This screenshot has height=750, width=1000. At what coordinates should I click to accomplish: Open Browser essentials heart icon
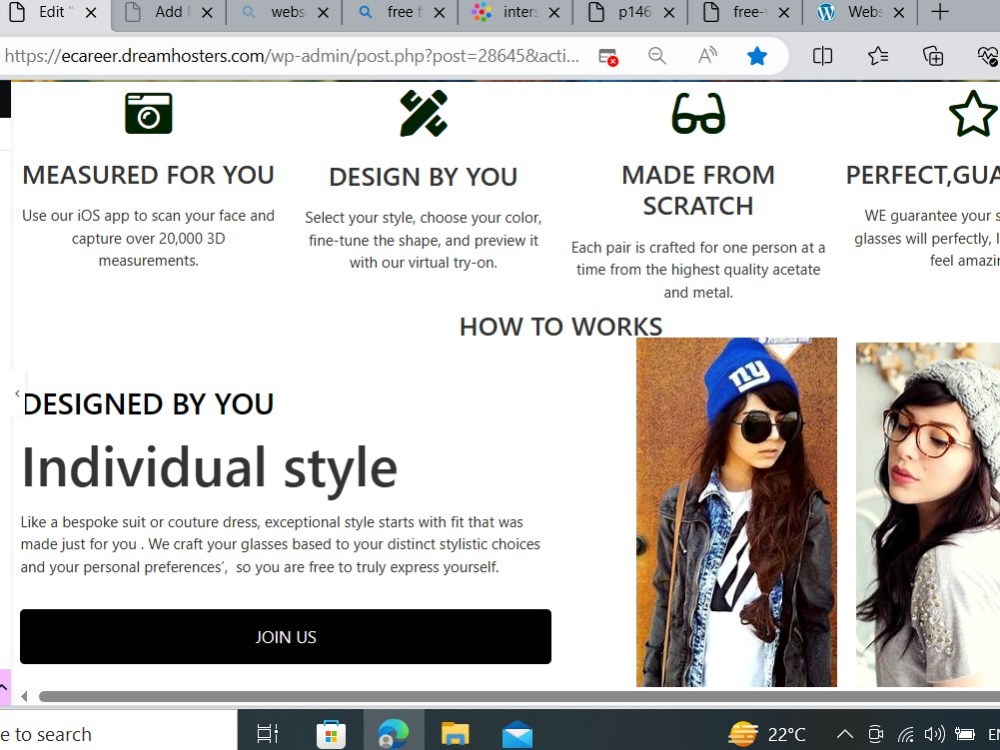988,56
